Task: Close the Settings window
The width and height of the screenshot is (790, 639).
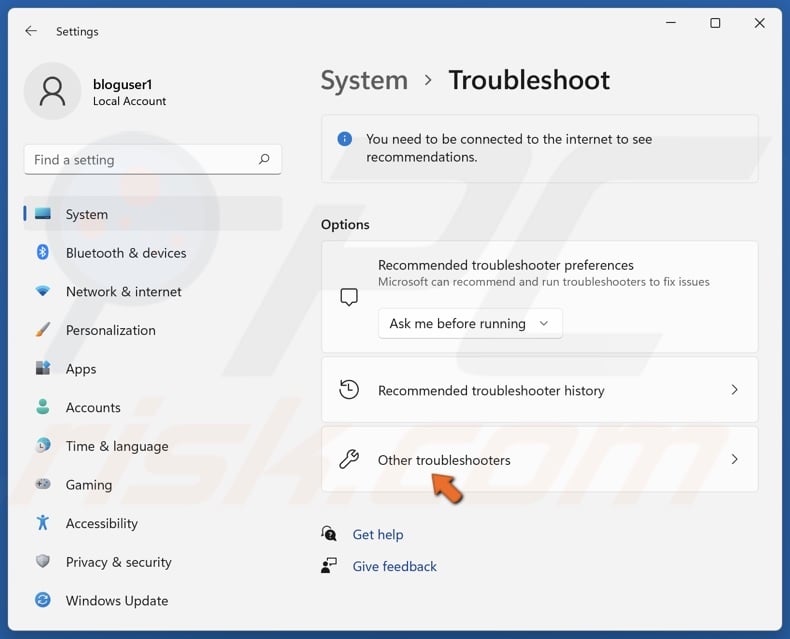Action: click(759, 23)
